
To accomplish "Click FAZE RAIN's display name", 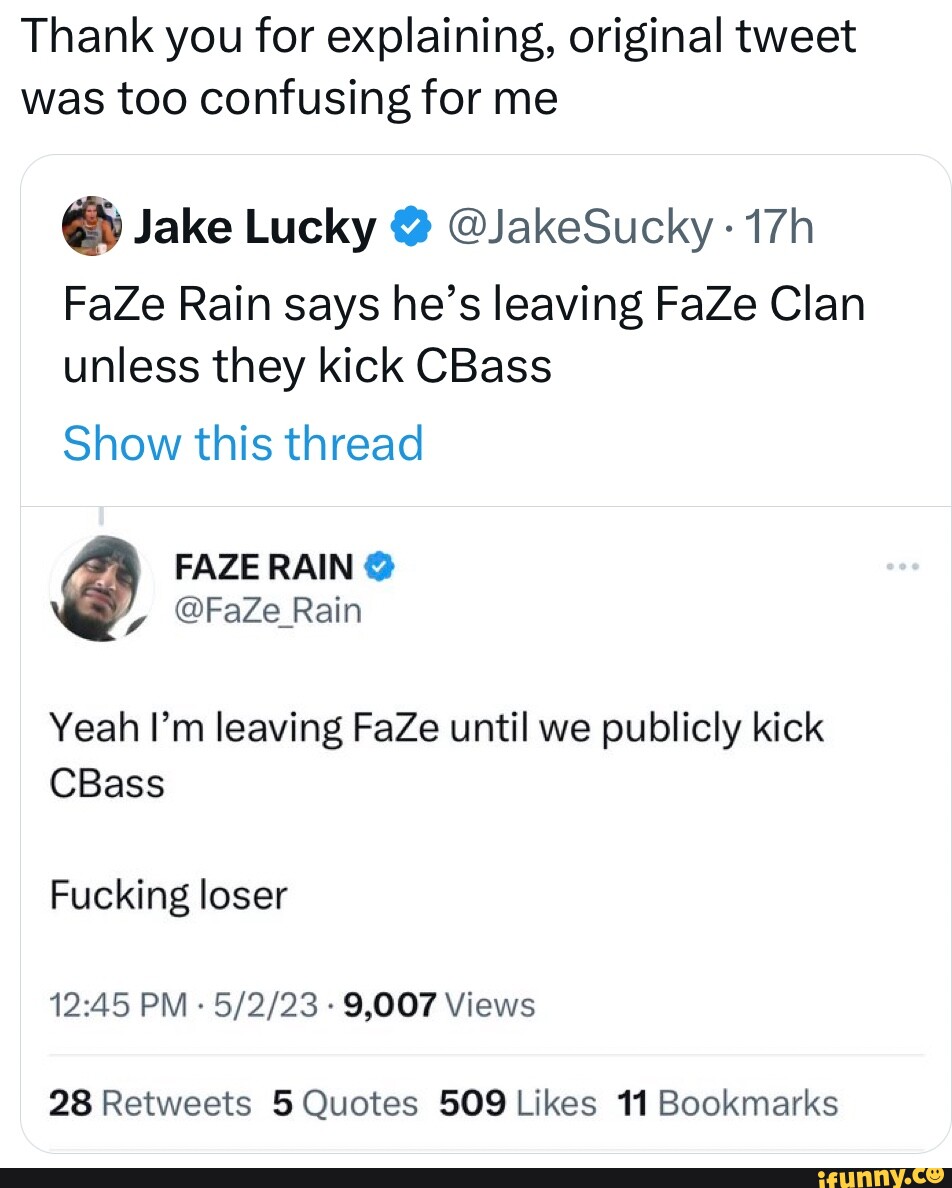I will (x=262, y=566).
